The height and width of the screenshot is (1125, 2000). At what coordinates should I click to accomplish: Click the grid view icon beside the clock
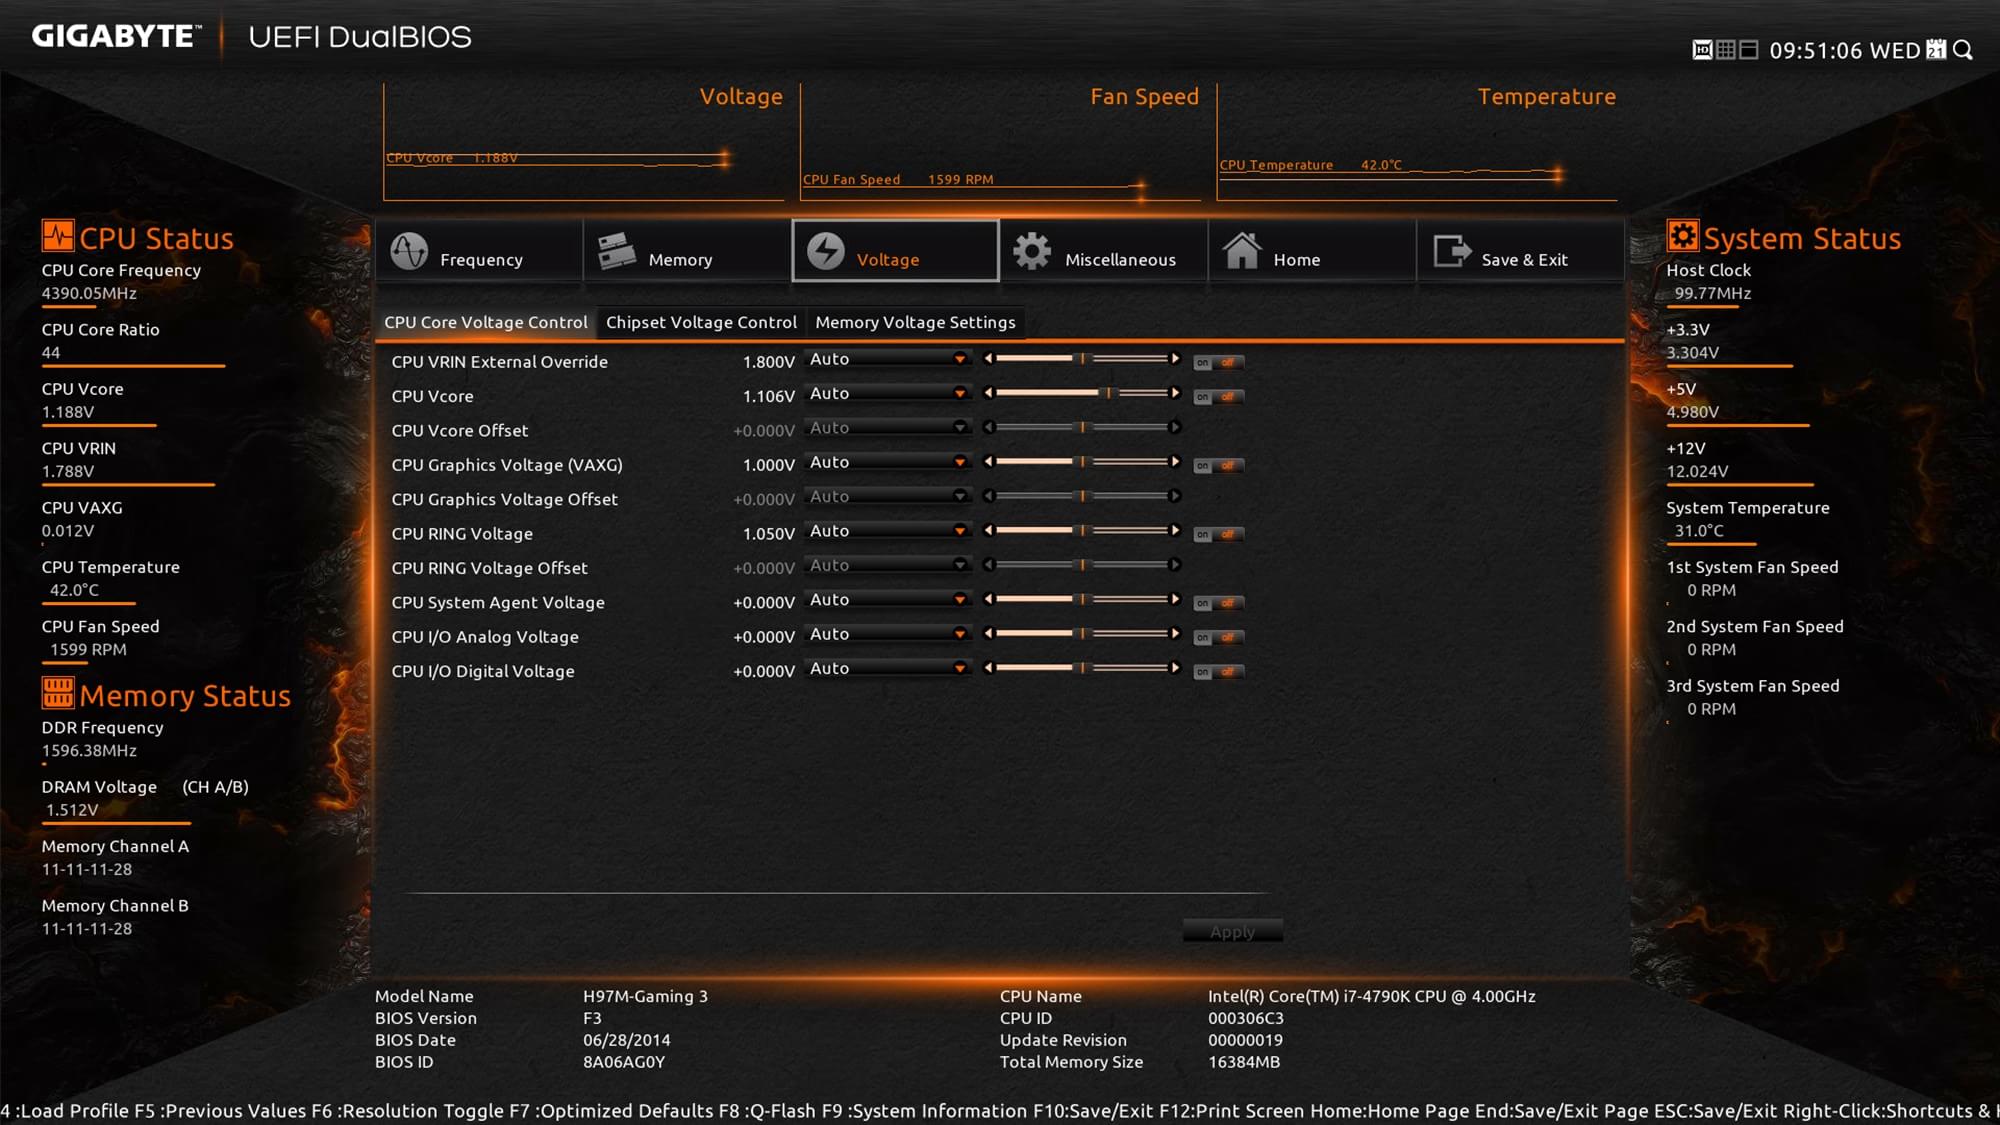(x=1726, y=50)
